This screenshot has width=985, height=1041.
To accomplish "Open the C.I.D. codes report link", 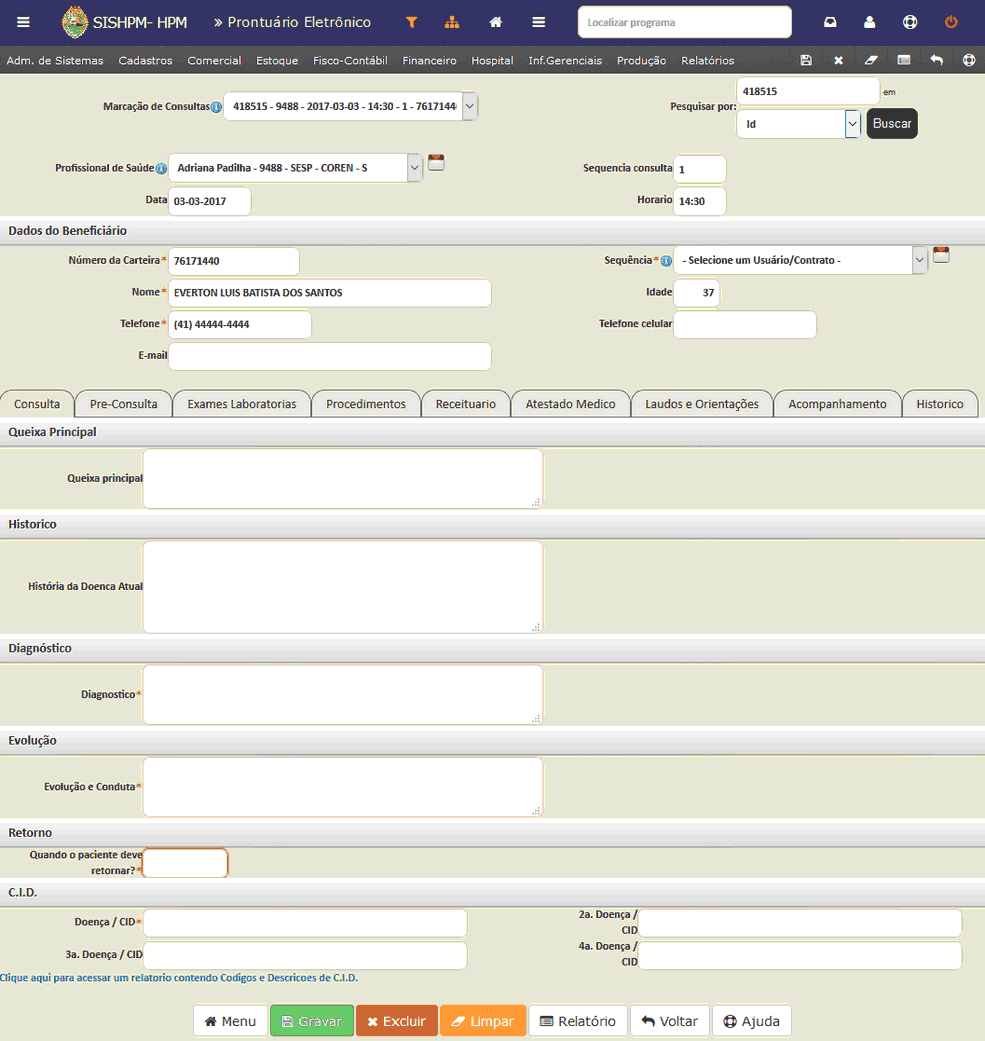I will 179,978.
